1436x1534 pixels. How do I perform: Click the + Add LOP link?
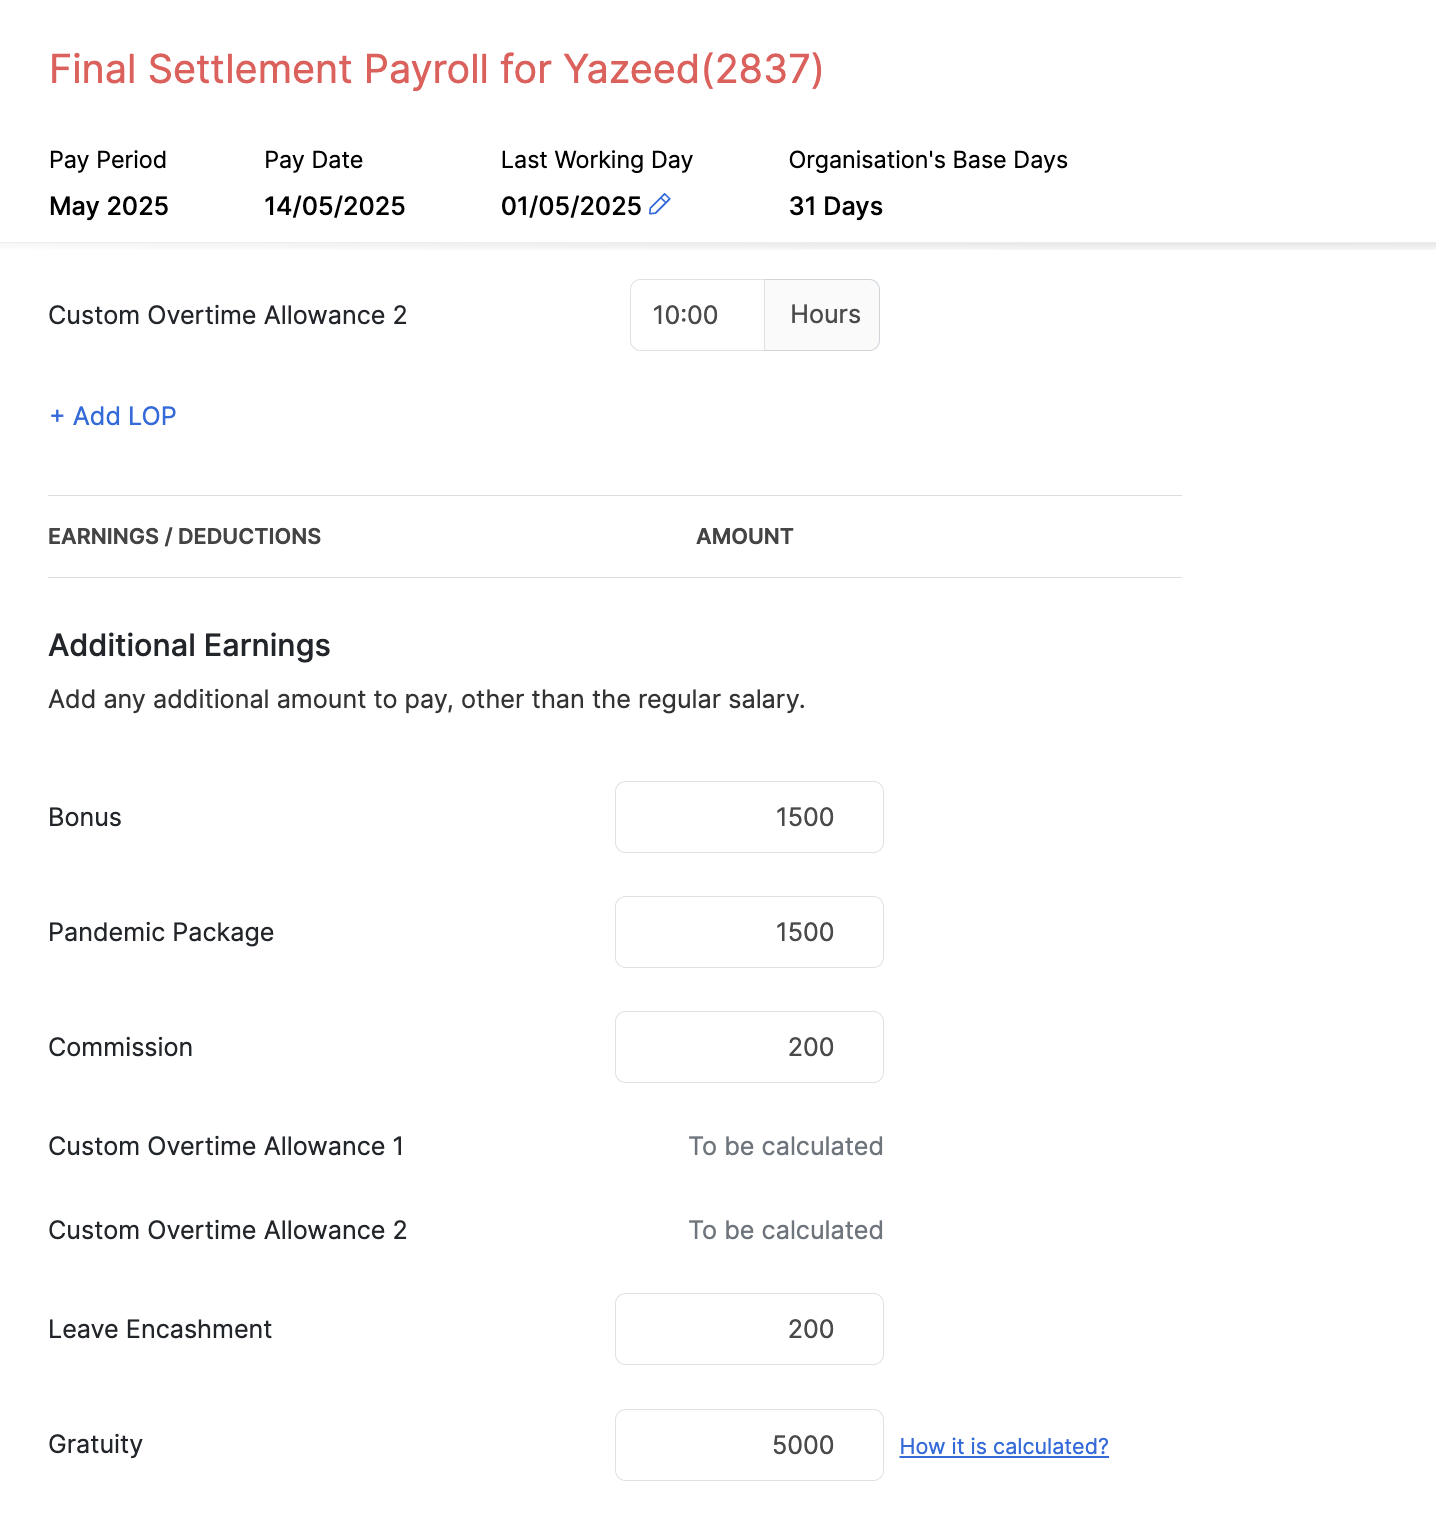click(113, 416)
